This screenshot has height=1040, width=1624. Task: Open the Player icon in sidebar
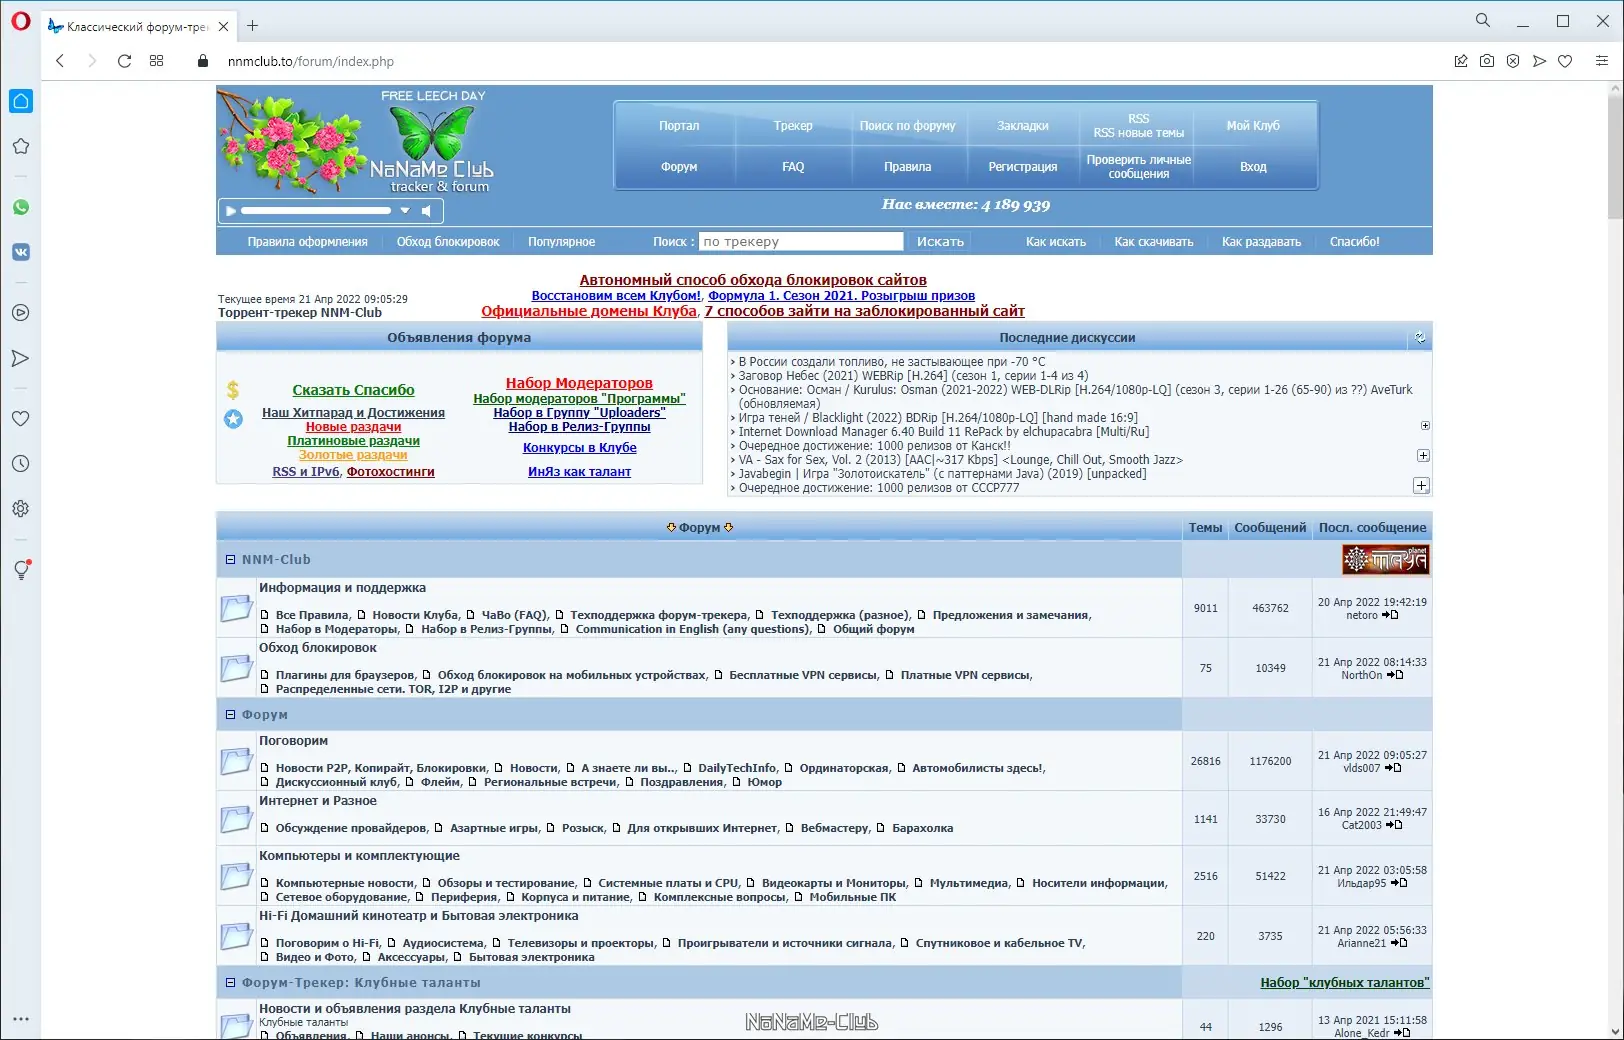[x=21, y=313]
